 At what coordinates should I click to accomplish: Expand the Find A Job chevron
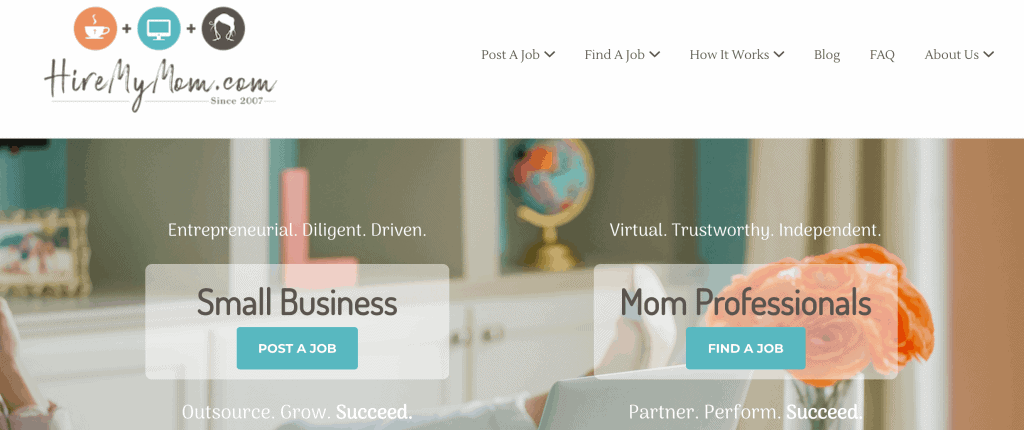click(654, 55)
